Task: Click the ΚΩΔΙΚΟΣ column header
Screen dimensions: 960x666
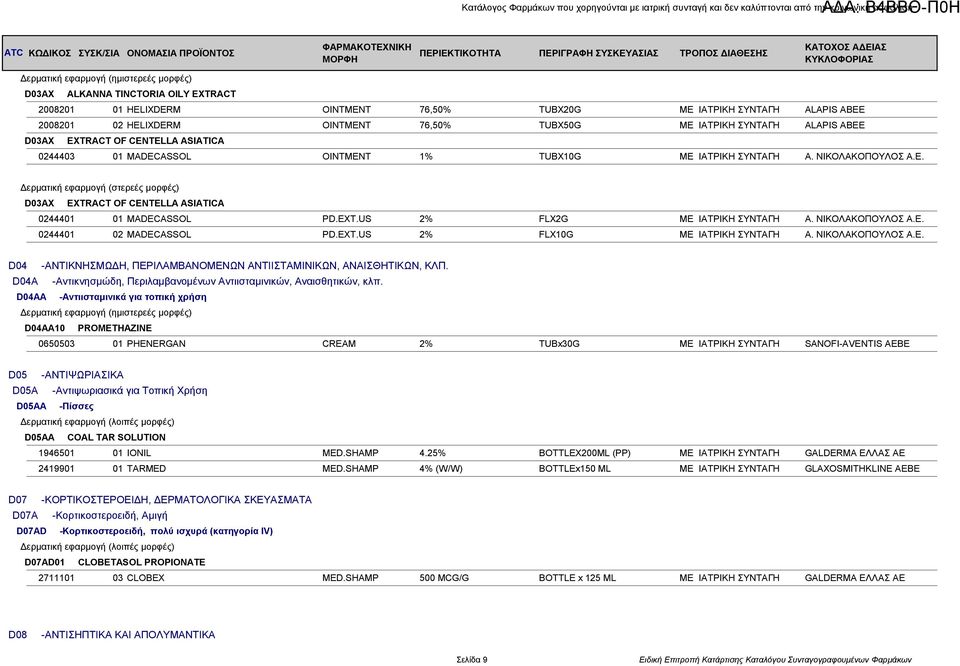Action: click(x=50, y=53)
